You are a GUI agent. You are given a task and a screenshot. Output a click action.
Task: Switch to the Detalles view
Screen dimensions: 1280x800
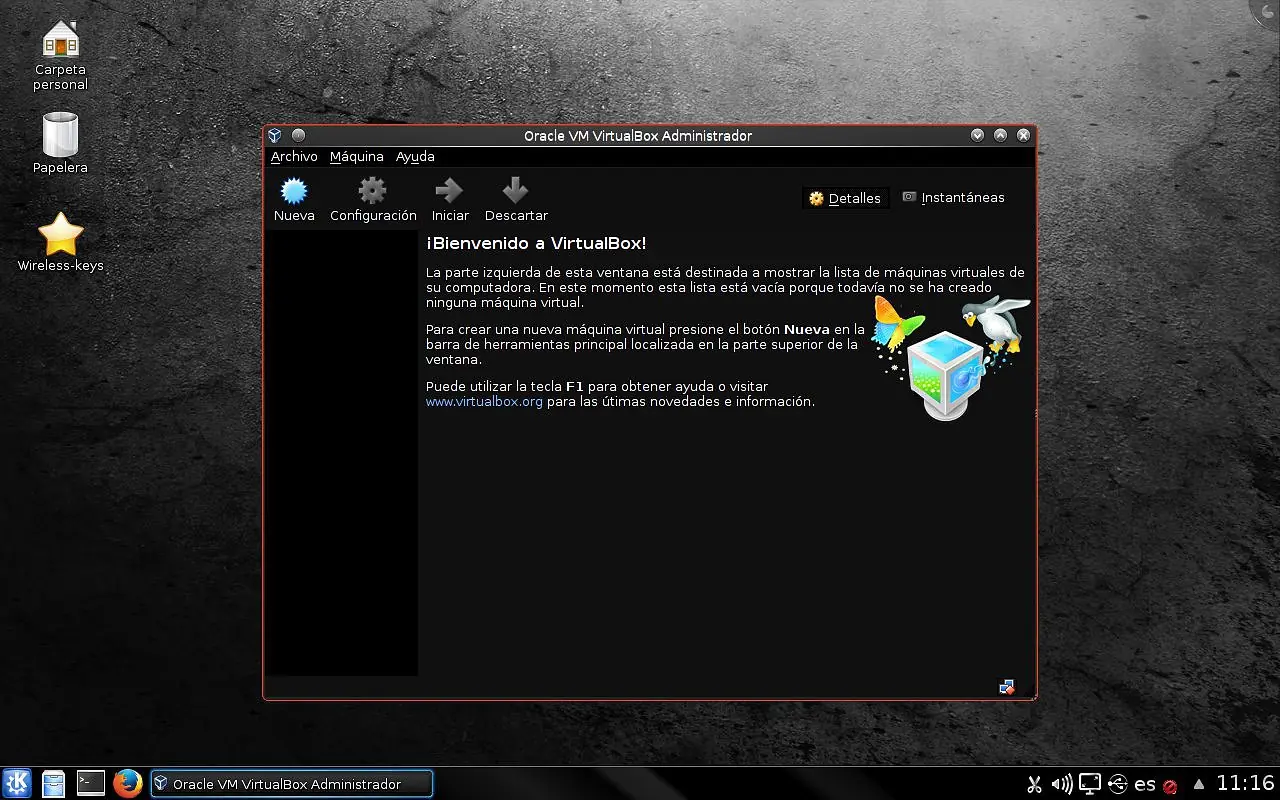pos(845,198)
